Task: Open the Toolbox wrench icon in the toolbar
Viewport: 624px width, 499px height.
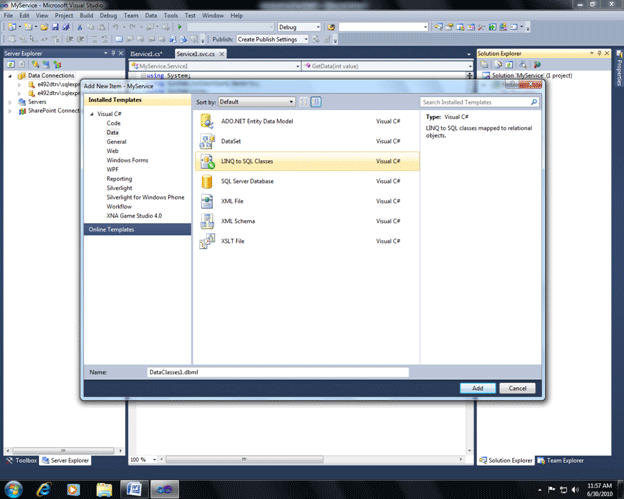Action: point(482,27)
